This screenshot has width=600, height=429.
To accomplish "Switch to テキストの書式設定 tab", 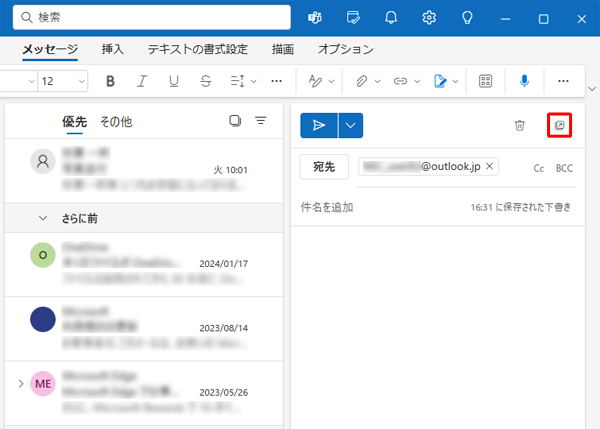I will click(x=197, y=49).
